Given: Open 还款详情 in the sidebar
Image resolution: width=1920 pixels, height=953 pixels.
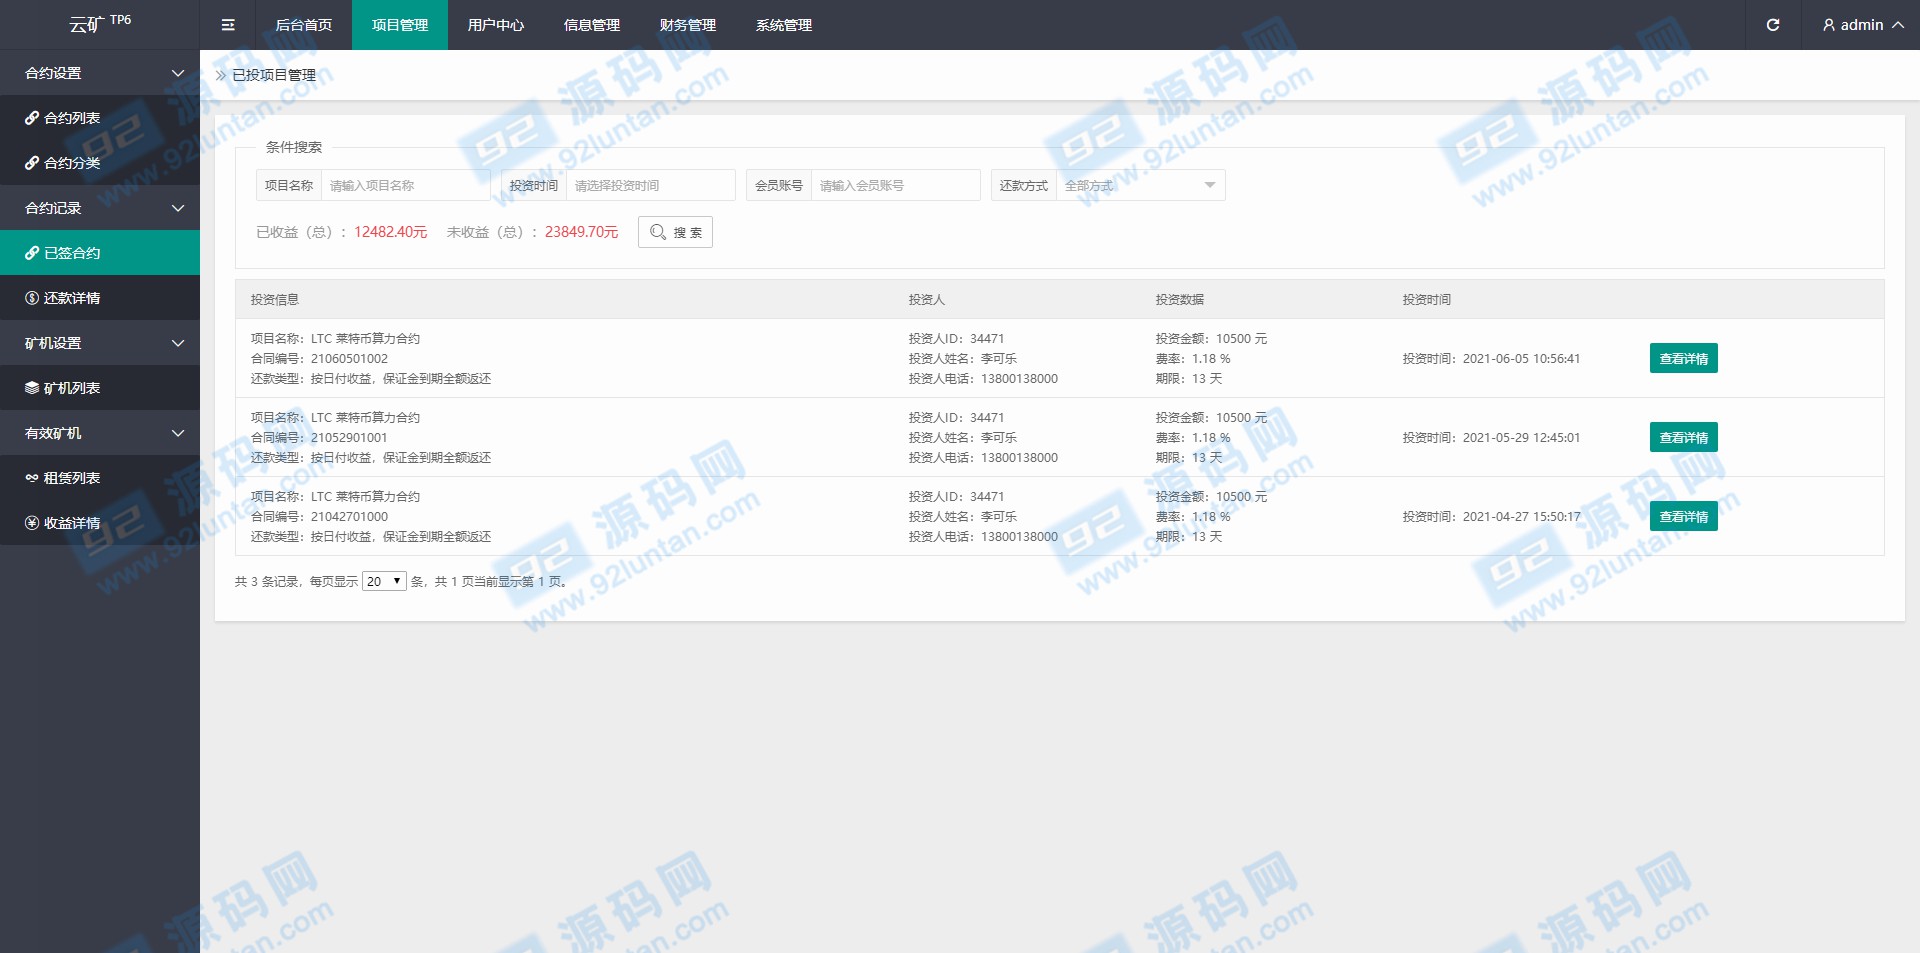Looking at the screenshot, I should (100, 298).
